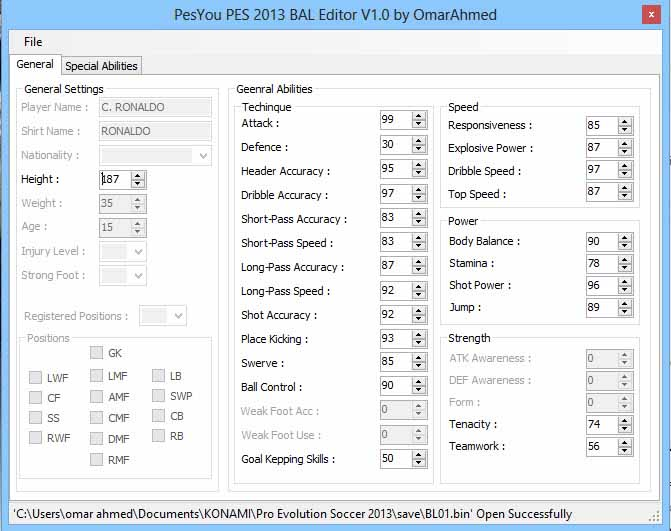
Task: Increase the Responsiveness value
Action: point(625,122)
